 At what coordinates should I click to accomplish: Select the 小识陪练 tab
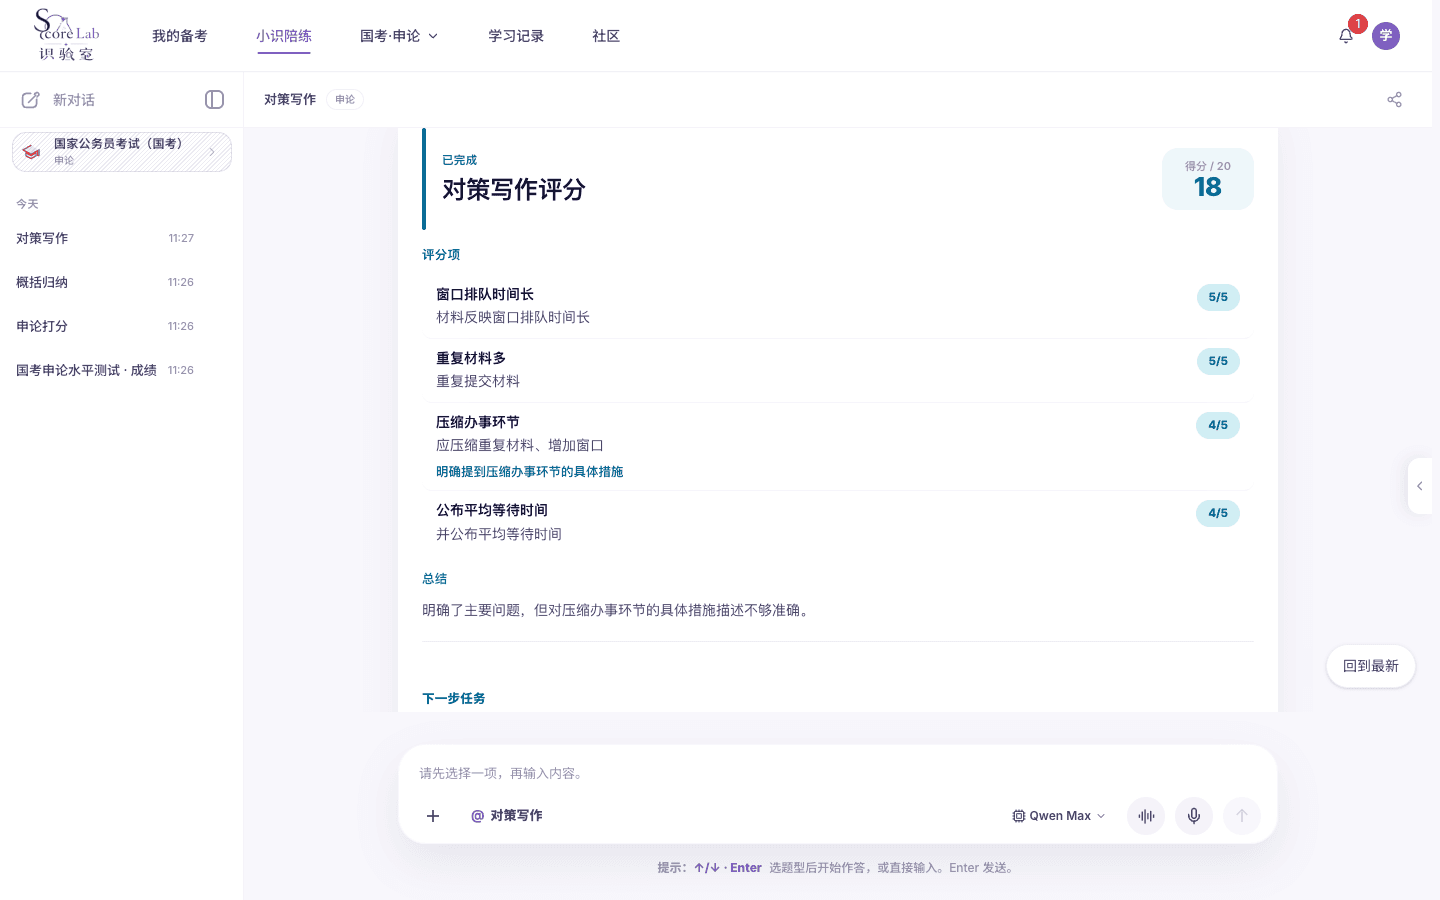point(284,36)
